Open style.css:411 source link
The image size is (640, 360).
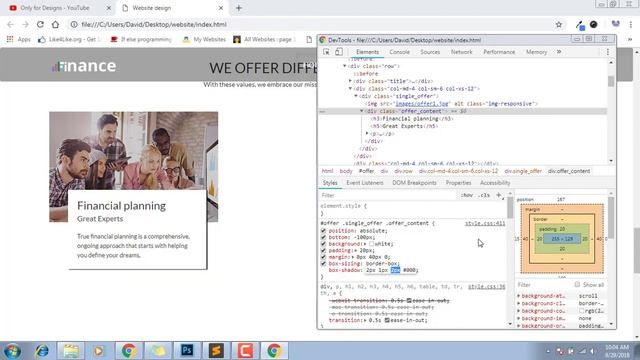[485, 223]
